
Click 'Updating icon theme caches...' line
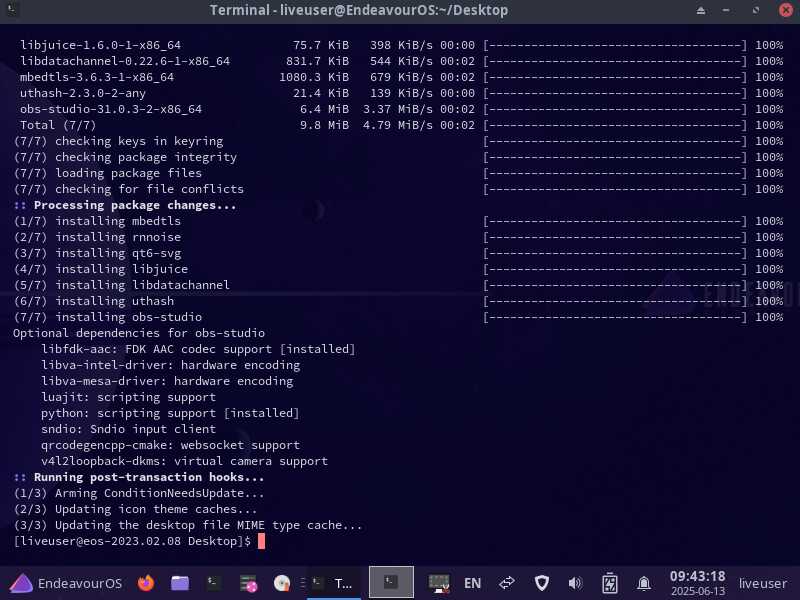[x=135, y=509]
